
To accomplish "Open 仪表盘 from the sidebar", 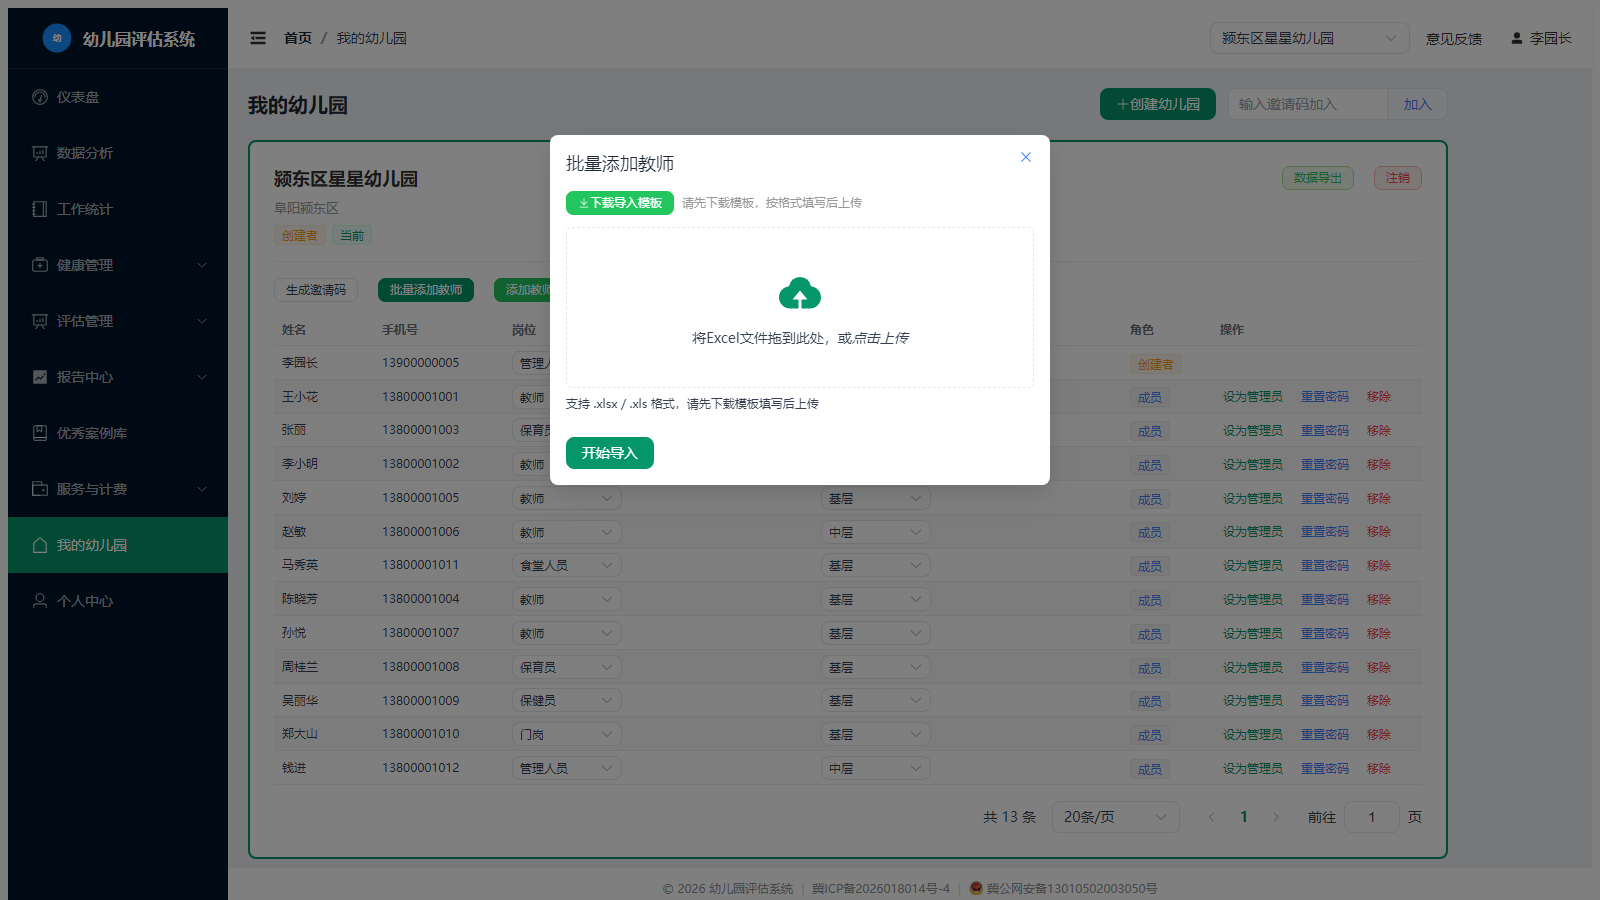I will pyautogui.click(x=118, y=97).
